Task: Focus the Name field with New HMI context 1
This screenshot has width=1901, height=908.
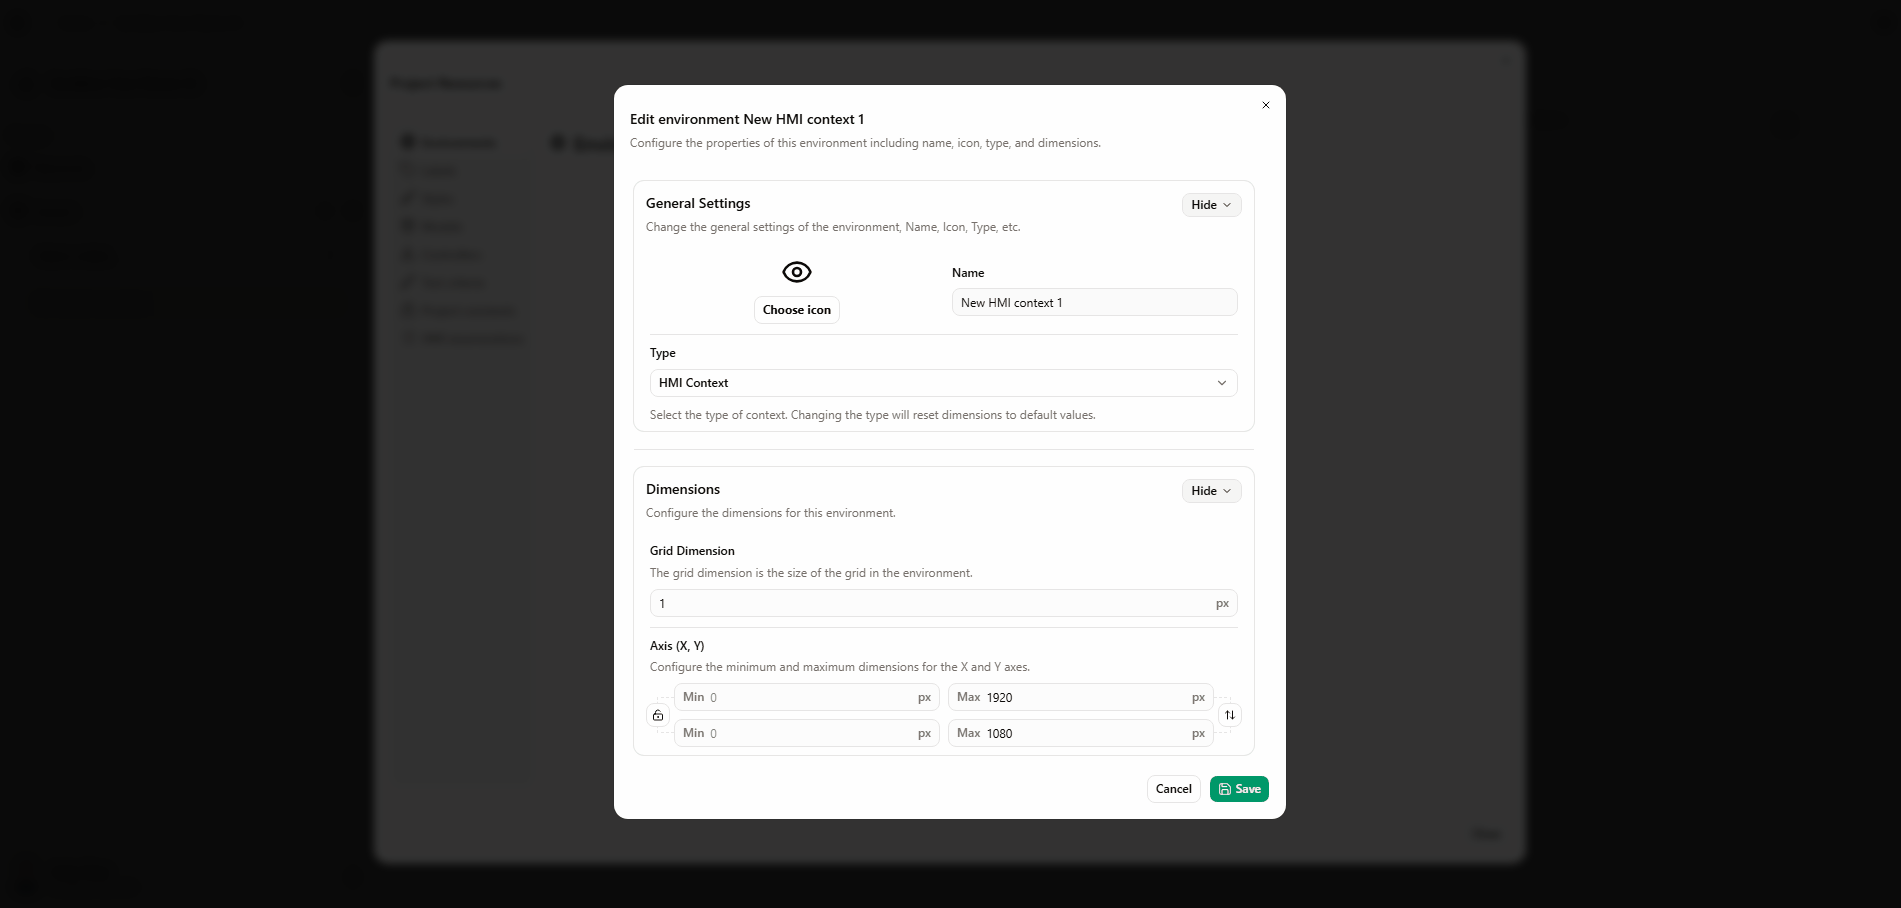Action: (x=1094, y=303)
